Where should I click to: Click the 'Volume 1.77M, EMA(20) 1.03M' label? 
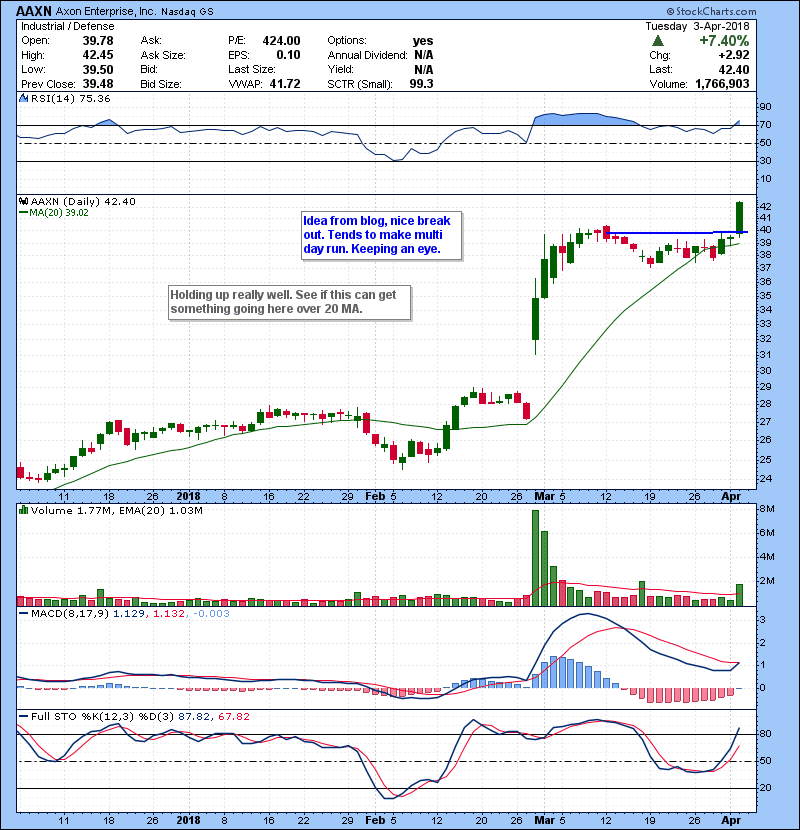(116, 510)
